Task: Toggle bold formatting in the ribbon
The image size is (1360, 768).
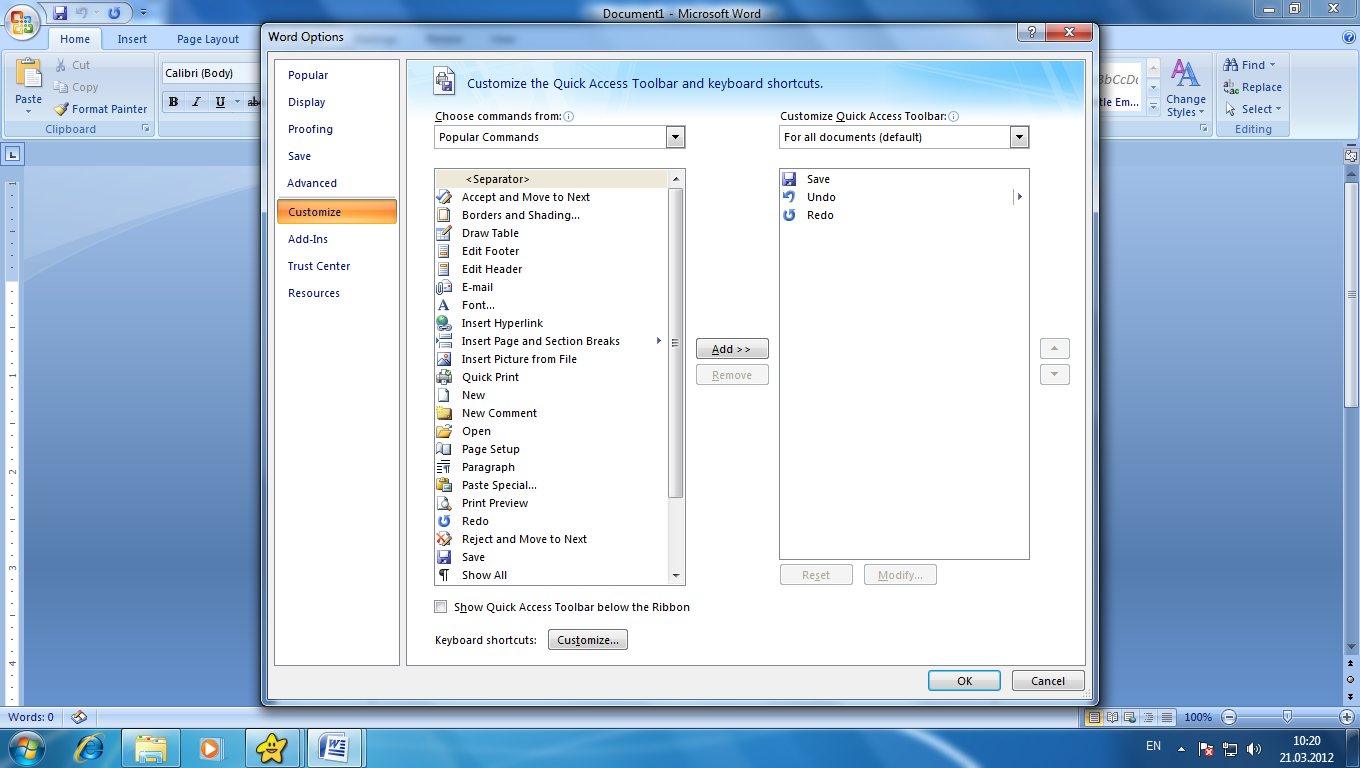Action: coord(173,101)
